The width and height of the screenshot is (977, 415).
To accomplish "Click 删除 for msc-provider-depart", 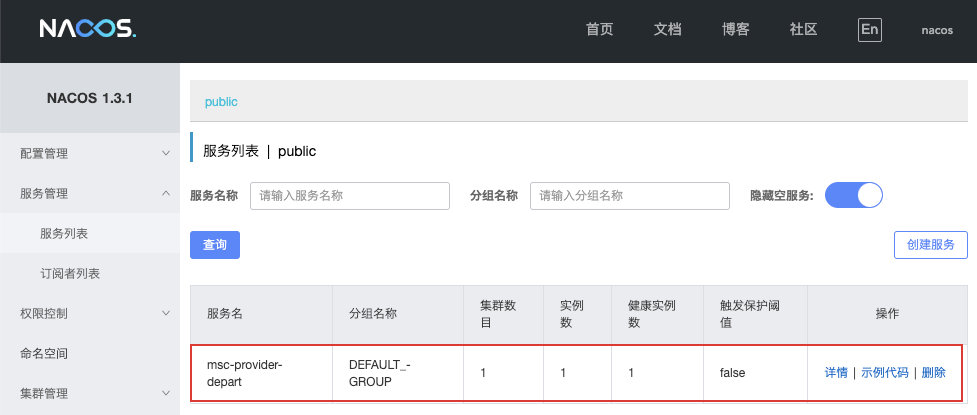I will tap(933, 373).
